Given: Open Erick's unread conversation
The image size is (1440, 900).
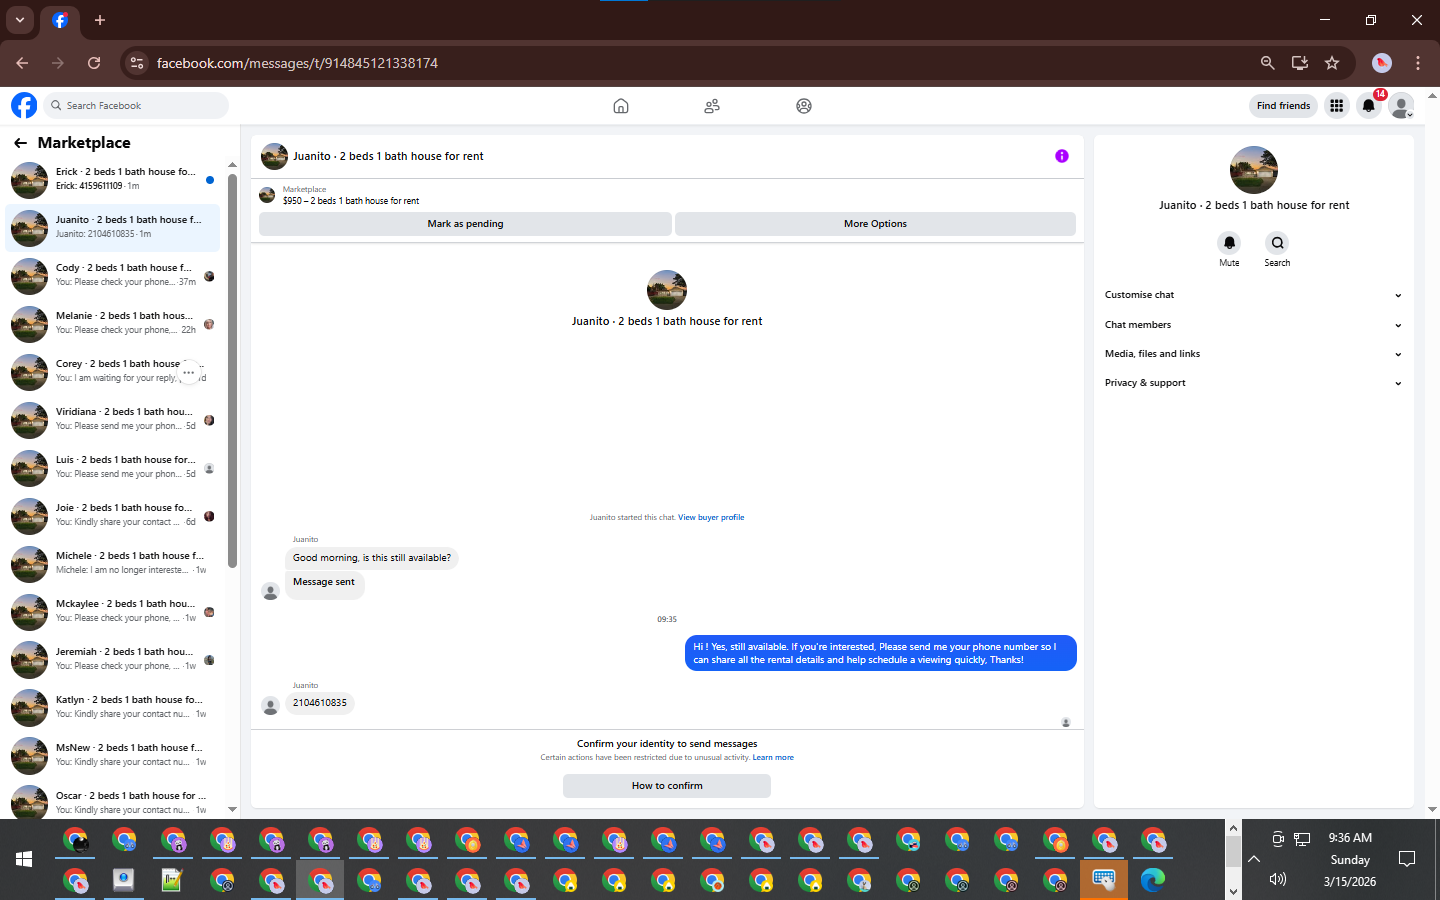Looking at the screenshot, I should click(112, 180).
